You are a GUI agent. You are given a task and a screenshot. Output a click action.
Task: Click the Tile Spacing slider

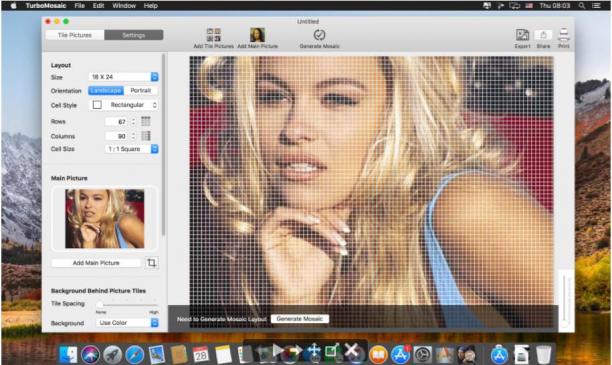(128, 304)
